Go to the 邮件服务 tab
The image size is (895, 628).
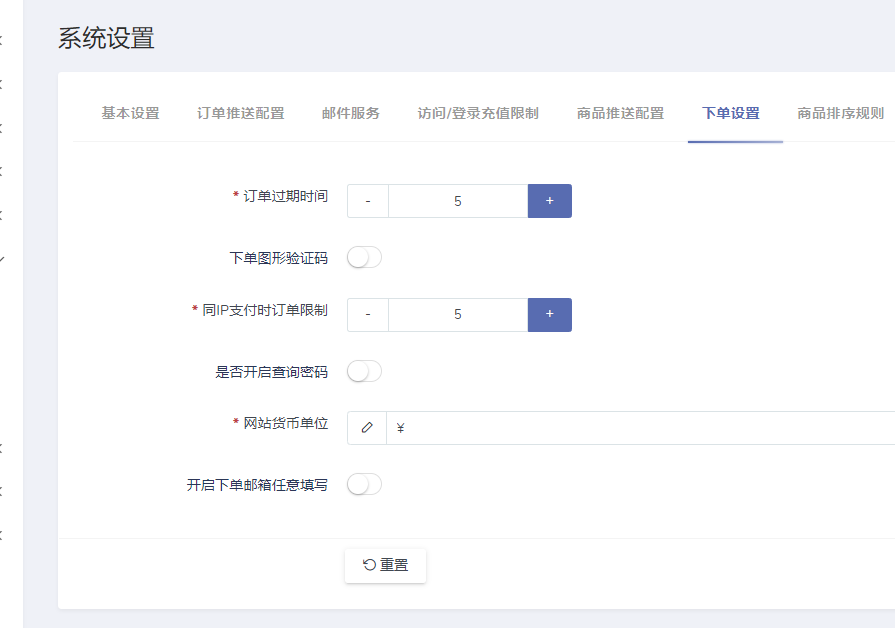[351, 113]
